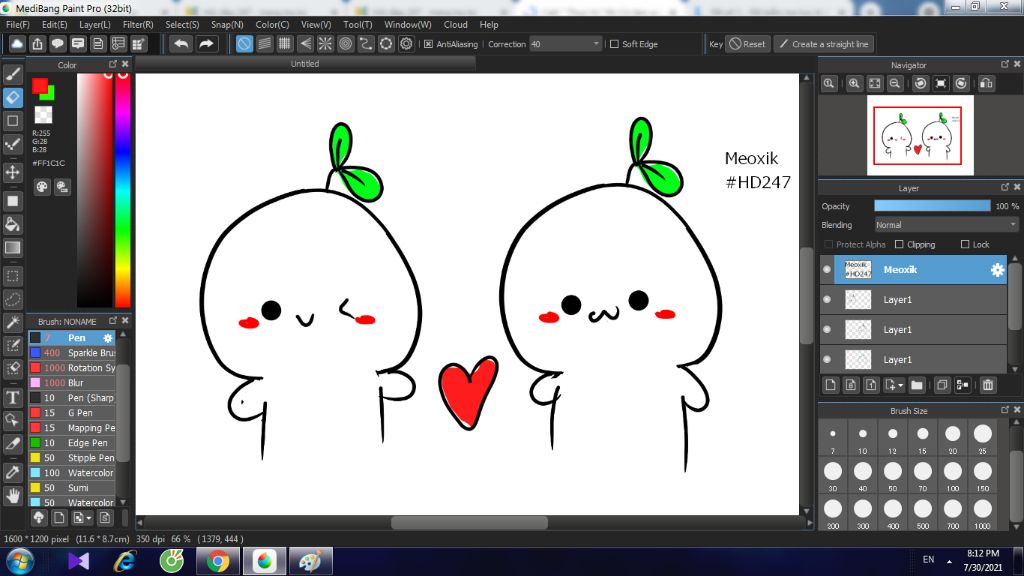Open Meoxik layer settings gear
The image size is (1024, 576).
(997, 270)
